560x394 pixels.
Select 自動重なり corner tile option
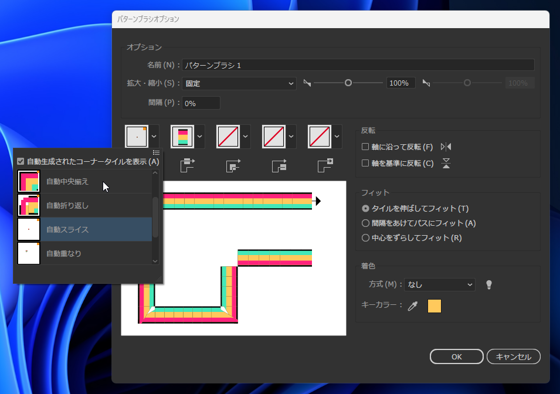[85, 253]
